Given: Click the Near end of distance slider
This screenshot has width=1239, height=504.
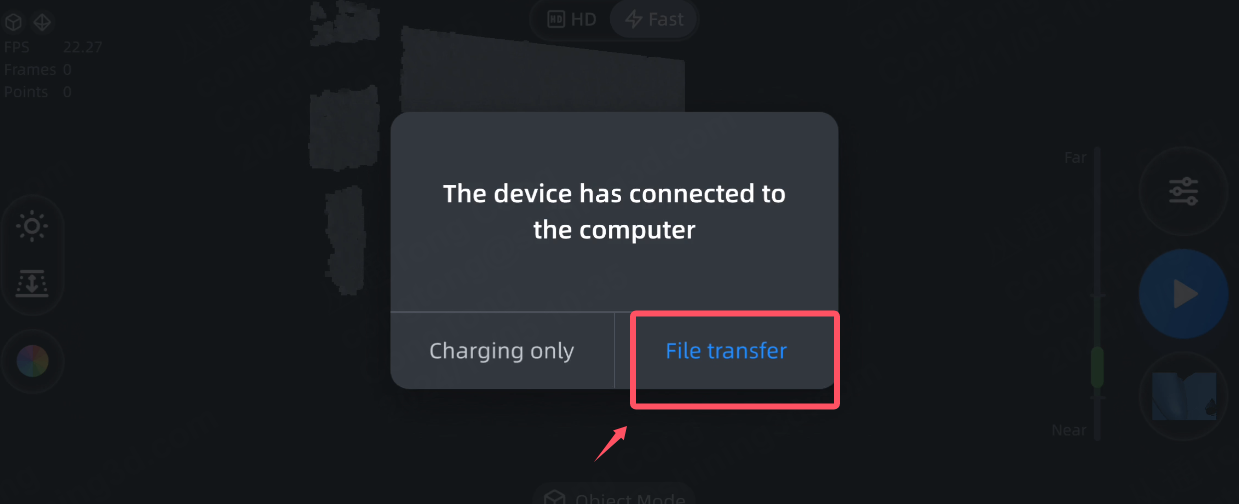Looking at the screenshot, I should click(1069, 430).
